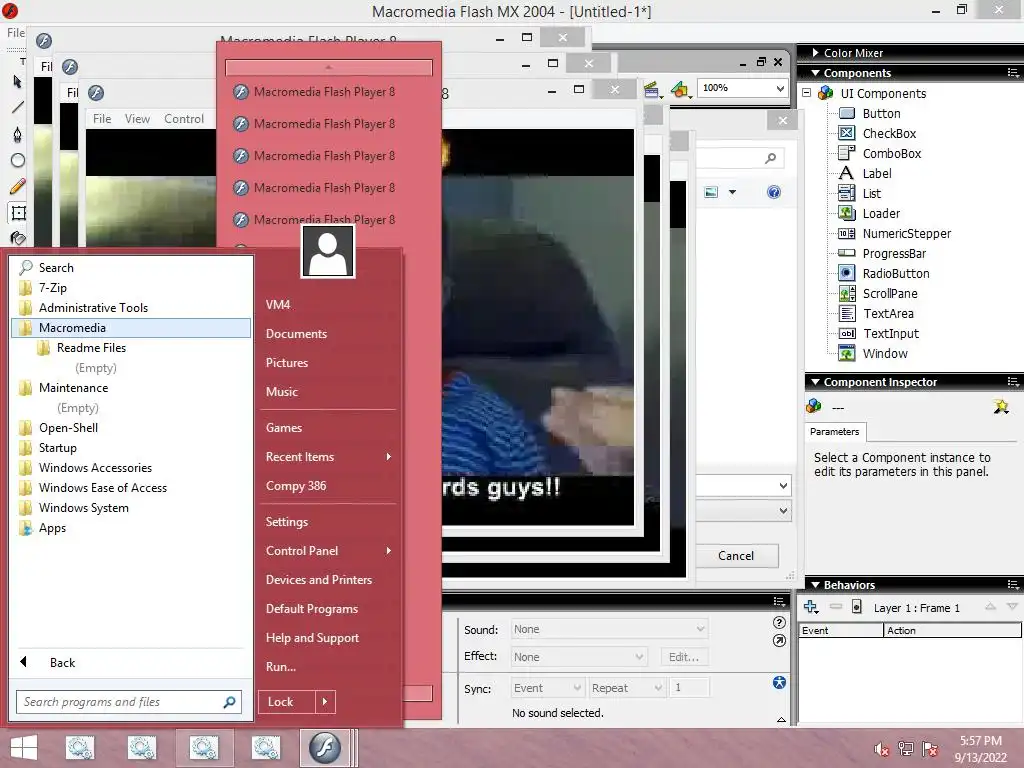The height and width of the screenshot is (768, 1024).
Task: Select the TextInput component icon
Action: tap(846, 334)
